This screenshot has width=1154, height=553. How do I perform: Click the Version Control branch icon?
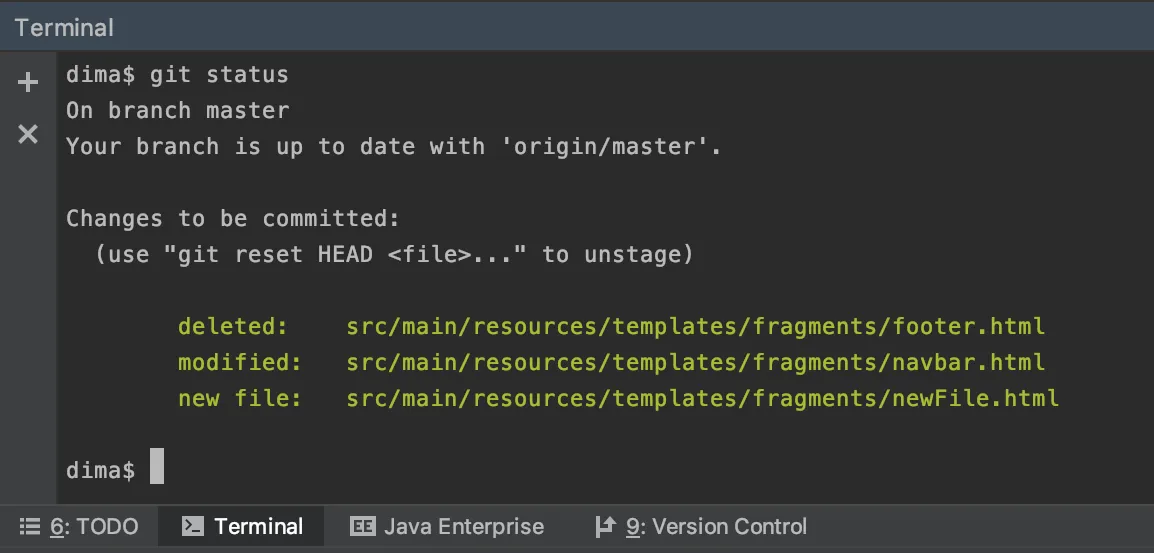point(604,526)
